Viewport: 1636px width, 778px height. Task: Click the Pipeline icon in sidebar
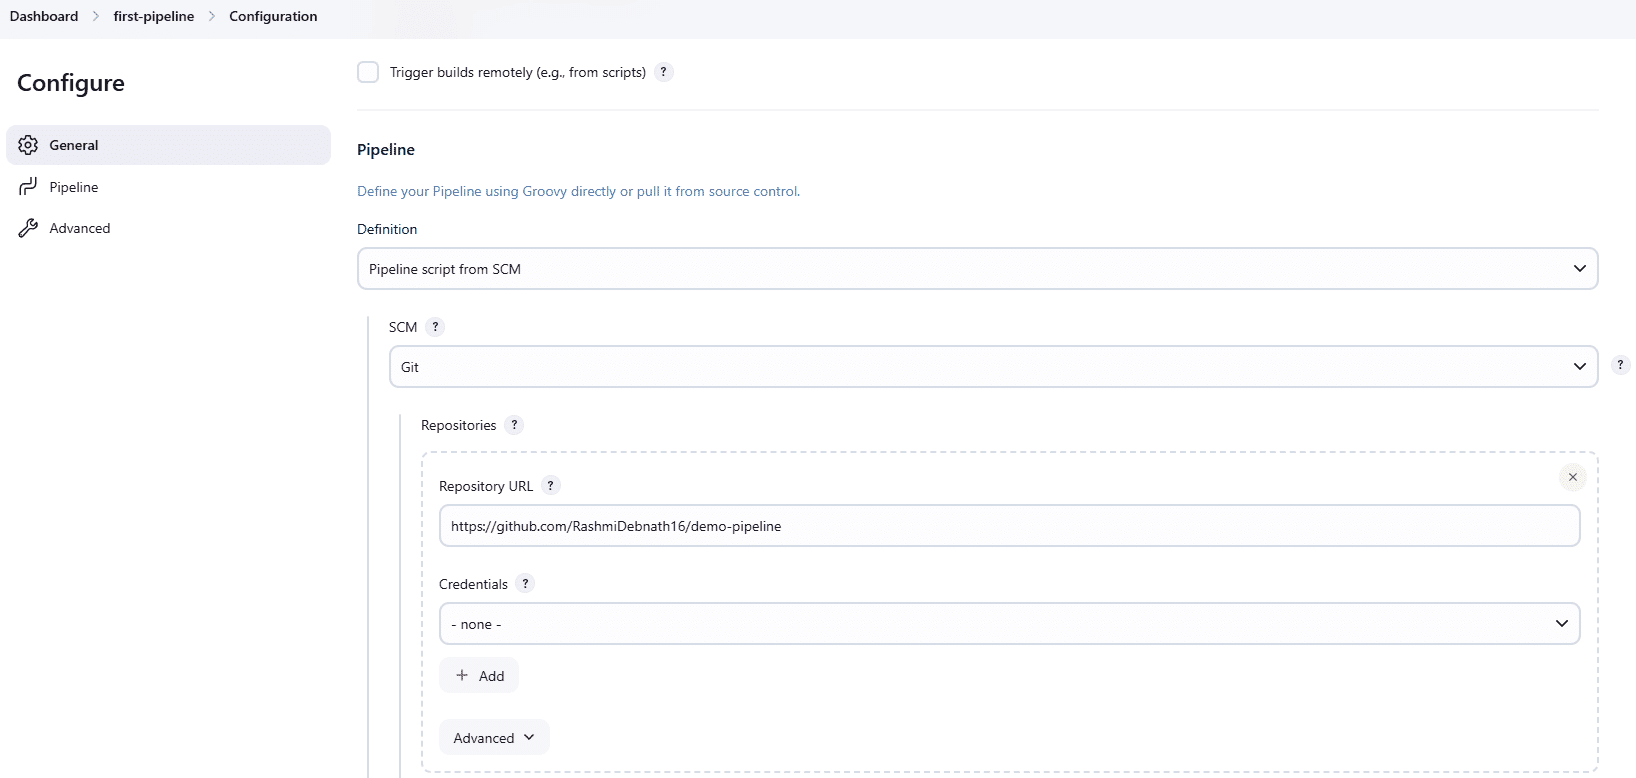coord(28,187)
